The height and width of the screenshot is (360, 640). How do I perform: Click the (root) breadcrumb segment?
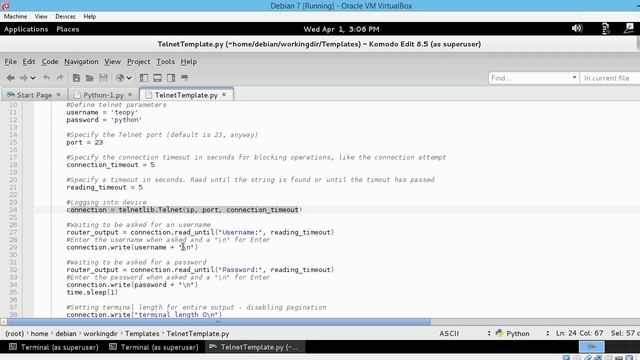tap(15, 334)
